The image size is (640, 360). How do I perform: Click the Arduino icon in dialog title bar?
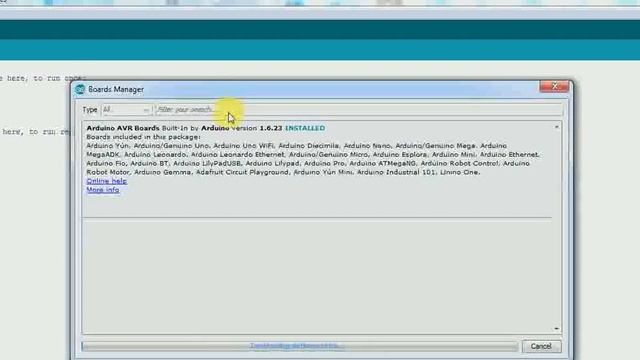[80, 89]
